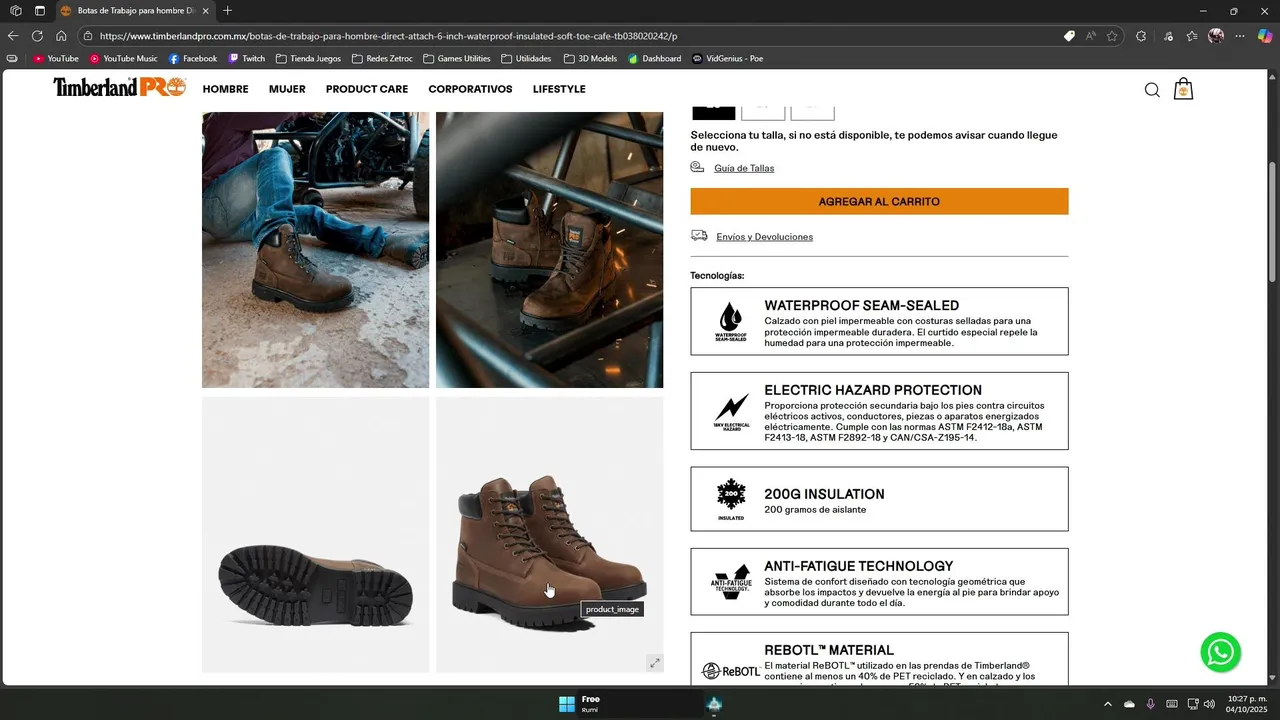Viewport: 1280px width, 720px height.
Task: Show hidden tray icons chevron
Action: click(x=1107, y=704)
